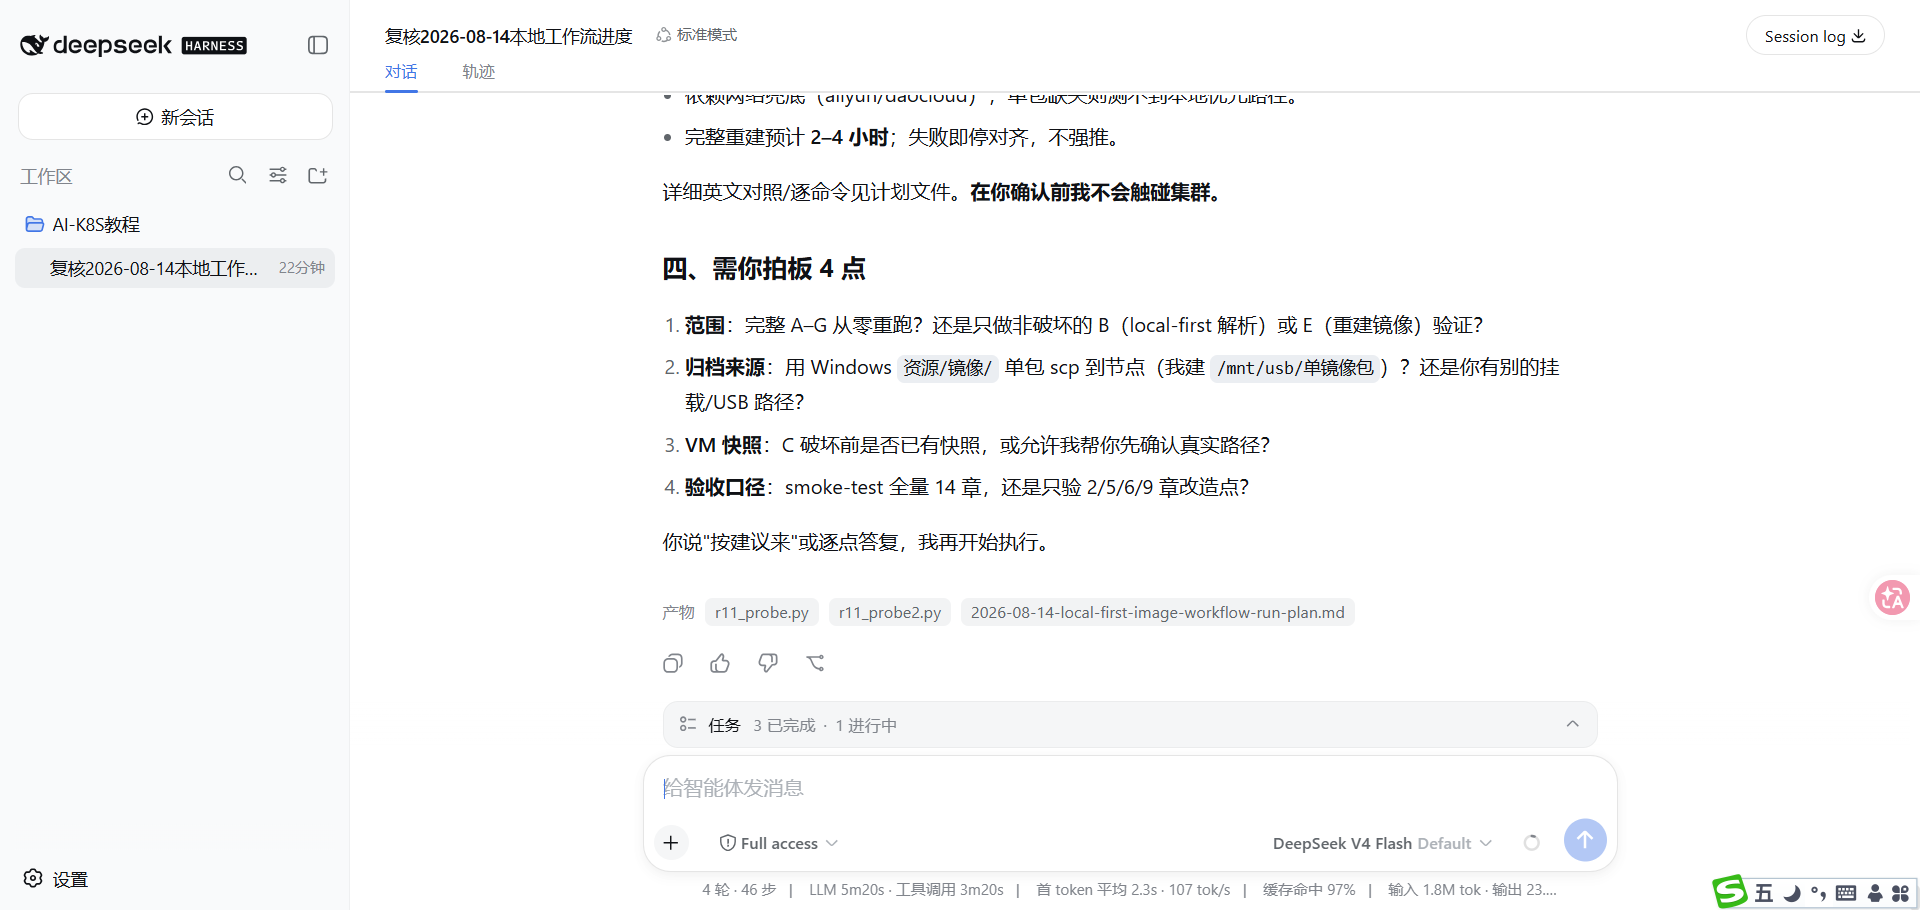The image size is (1920, 910).
Task: Click the 缓存命中 97% status text
Action: 1309,889
